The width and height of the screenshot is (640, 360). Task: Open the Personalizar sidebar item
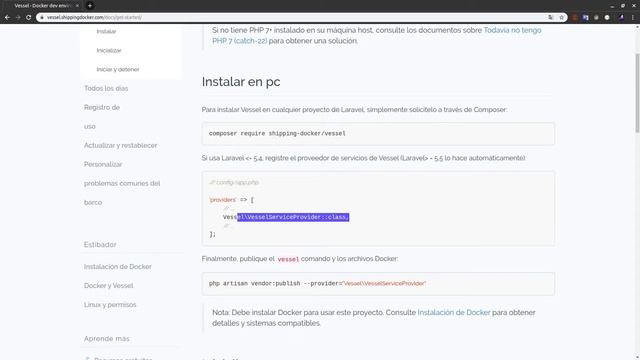103,164
